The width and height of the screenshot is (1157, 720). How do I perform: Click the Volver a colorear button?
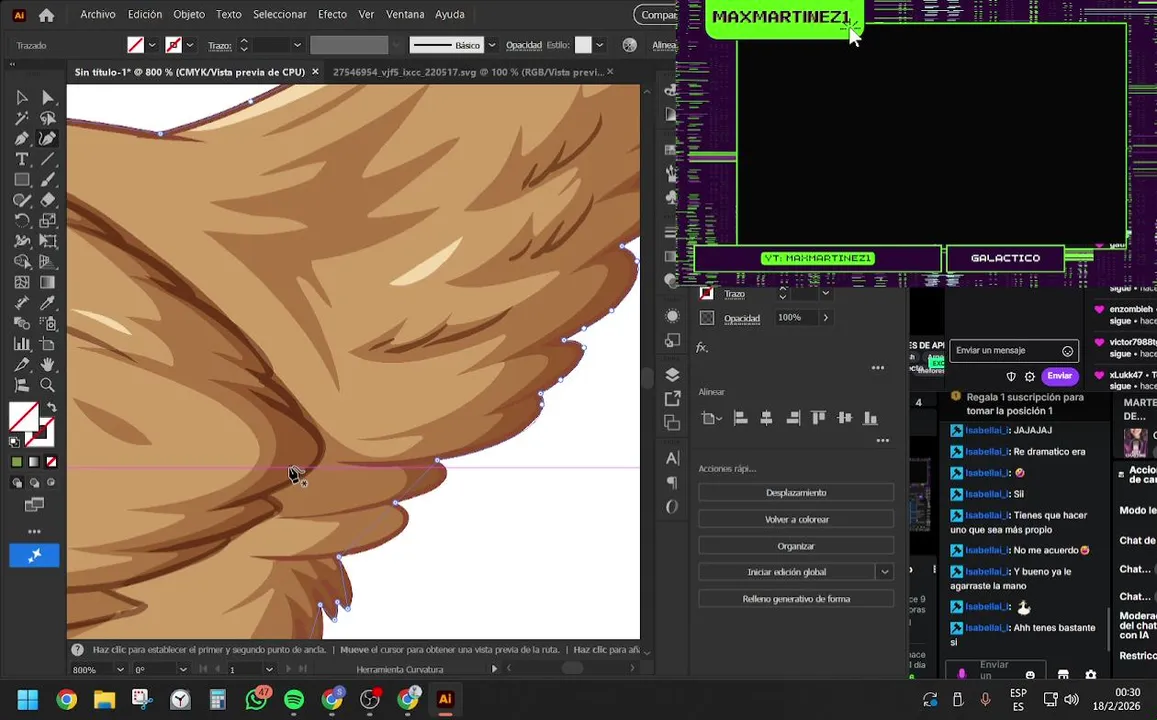[x=796, y=519]
